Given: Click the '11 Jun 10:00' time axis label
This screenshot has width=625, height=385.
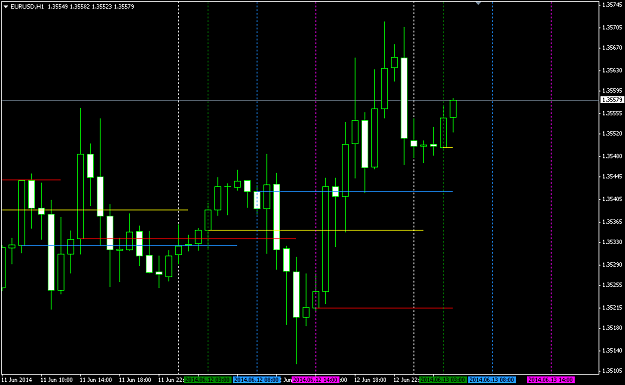Looking at the screenshot, I should point(57,380).
